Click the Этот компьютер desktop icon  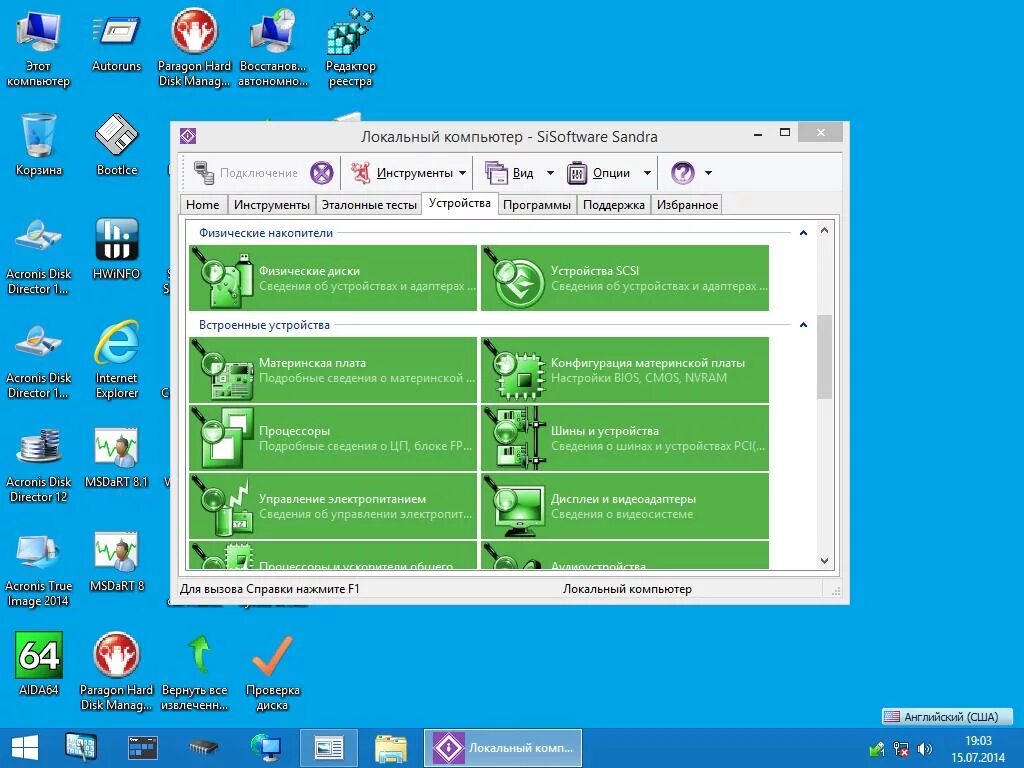[38, 48]
